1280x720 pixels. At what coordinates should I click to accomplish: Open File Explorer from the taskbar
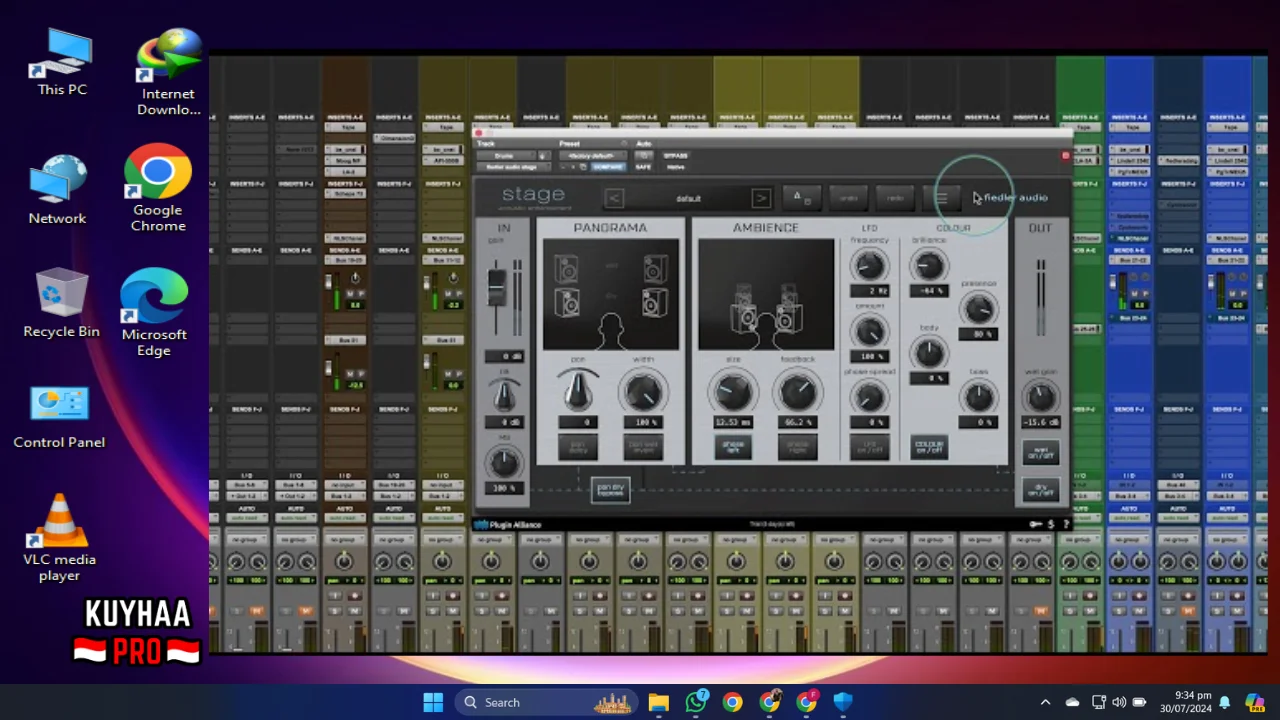coord(658,702)
